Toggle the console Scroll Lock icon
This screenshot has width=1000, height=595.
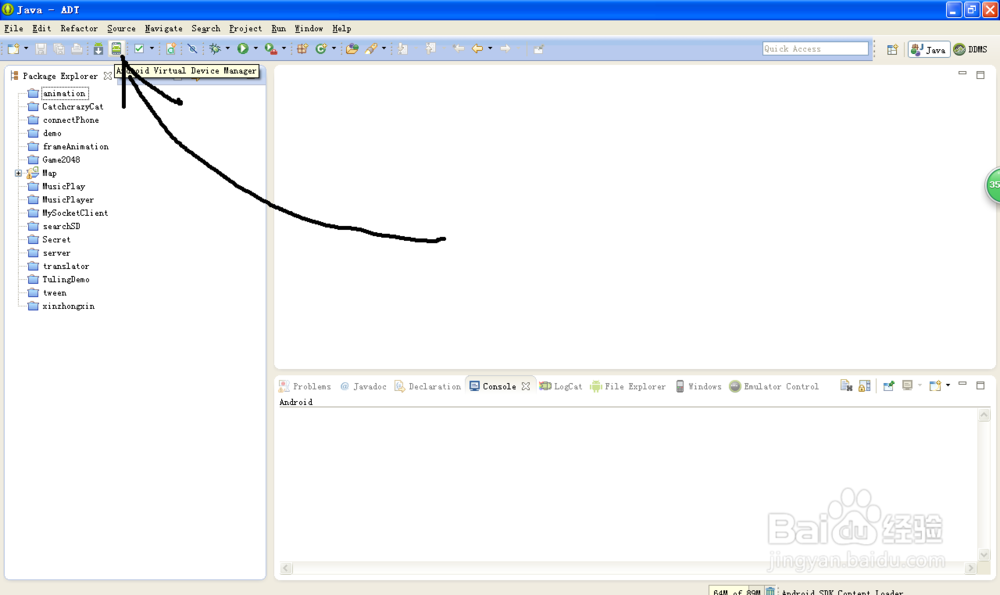[x=864, y=386]
